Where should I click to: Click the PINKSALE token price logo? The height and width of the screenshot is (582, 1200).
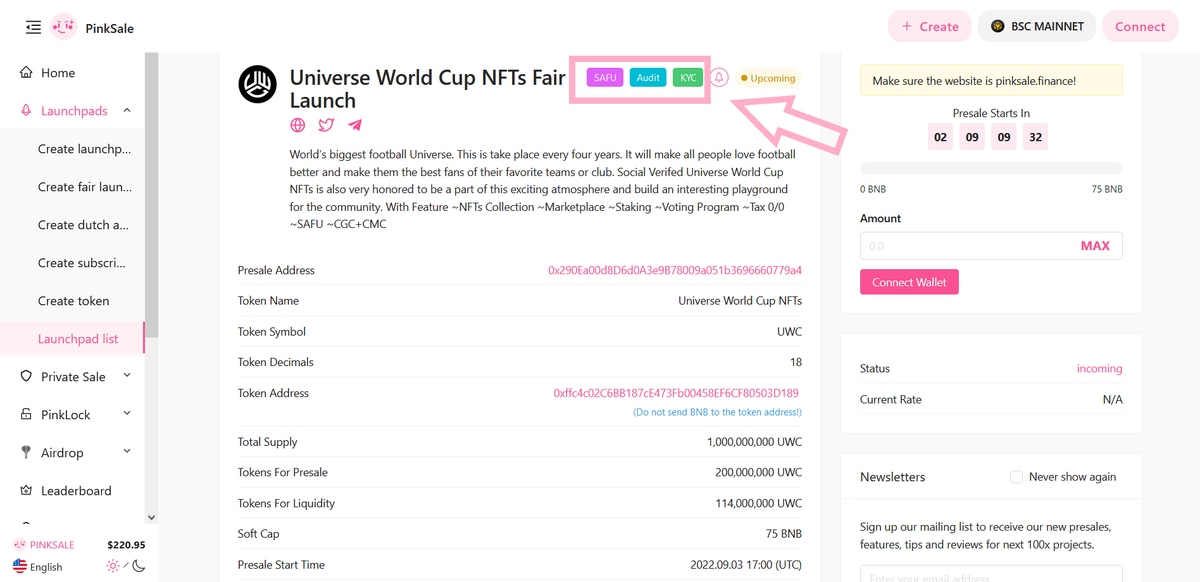[x=20, y=545]
